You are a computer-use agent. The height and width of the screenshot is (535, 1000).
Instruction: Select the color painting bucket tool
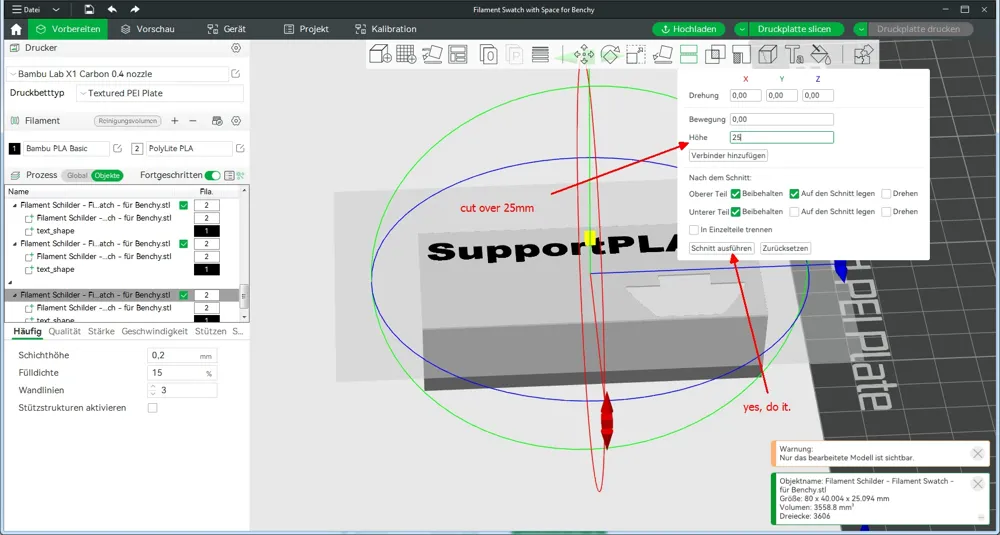click(x=820, y=55)
